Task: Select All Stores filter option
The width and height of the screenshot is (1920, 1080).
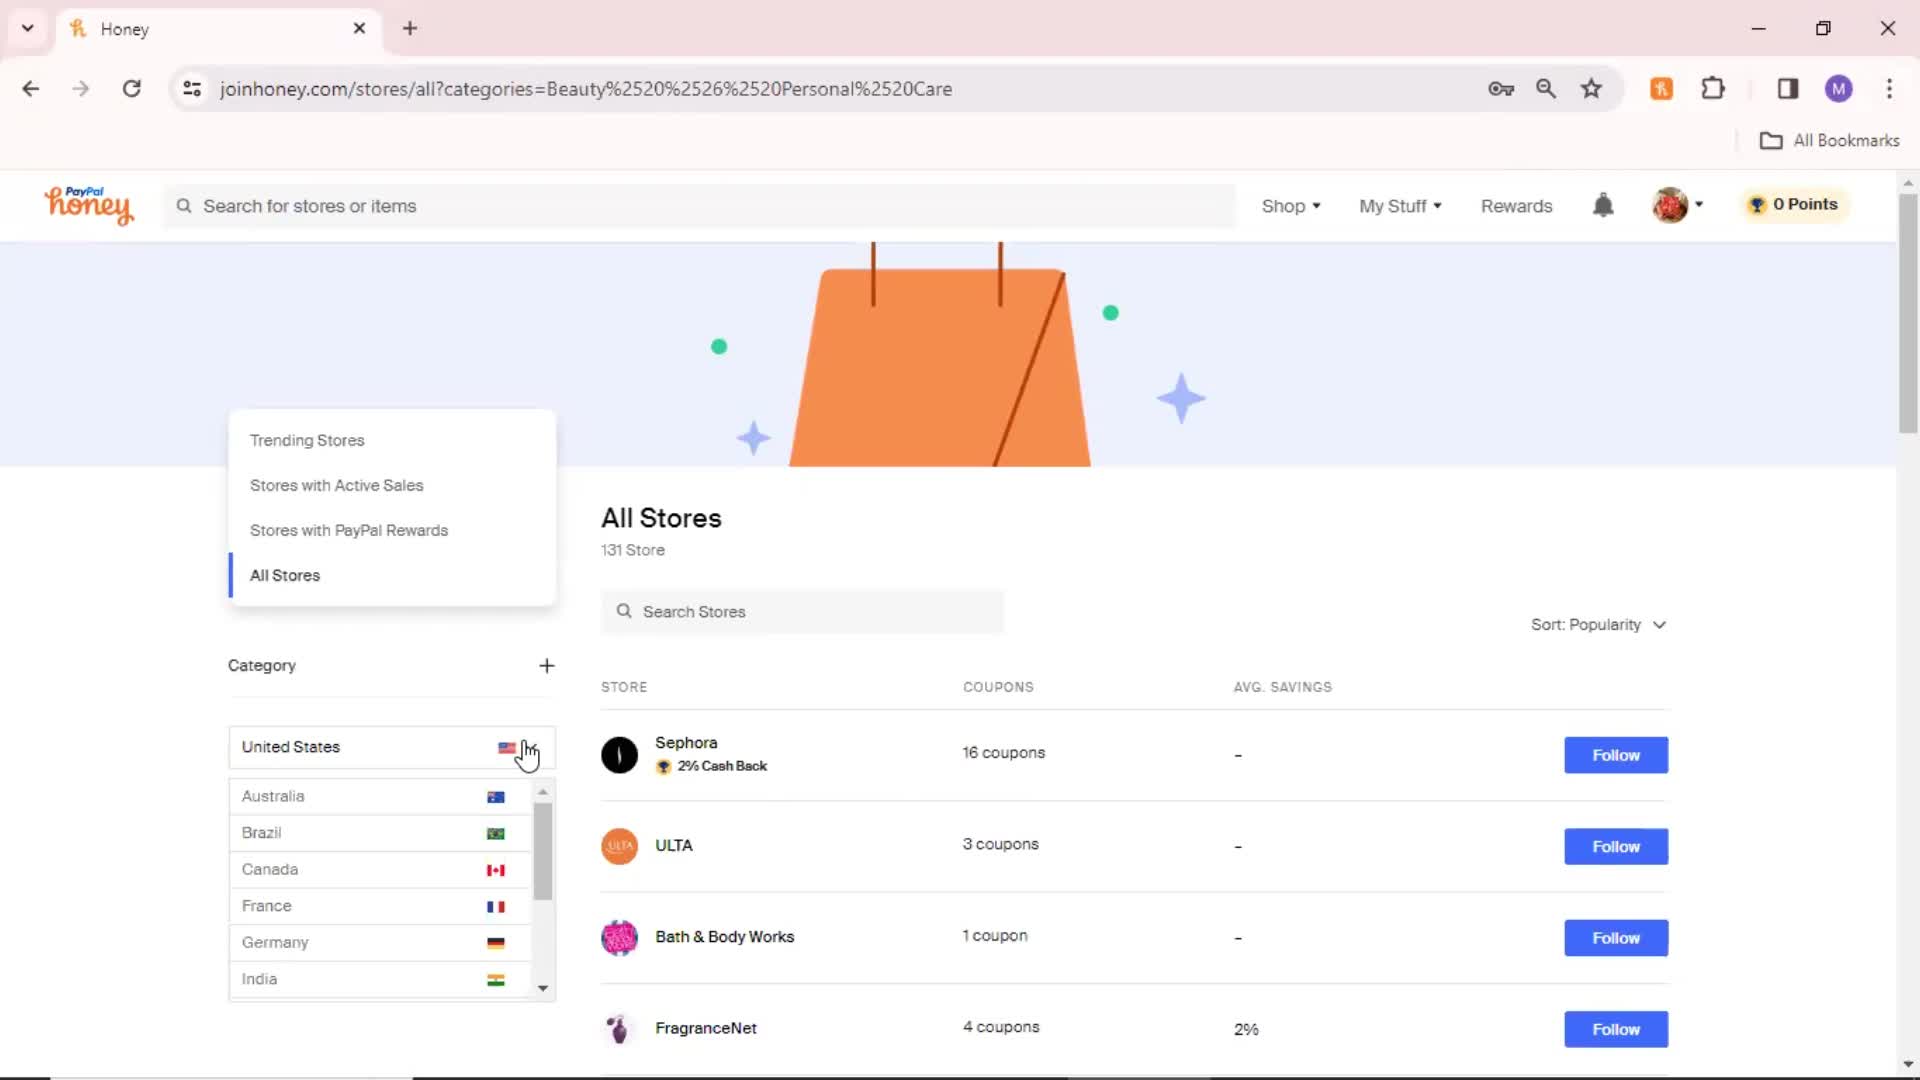Action: 285,574
